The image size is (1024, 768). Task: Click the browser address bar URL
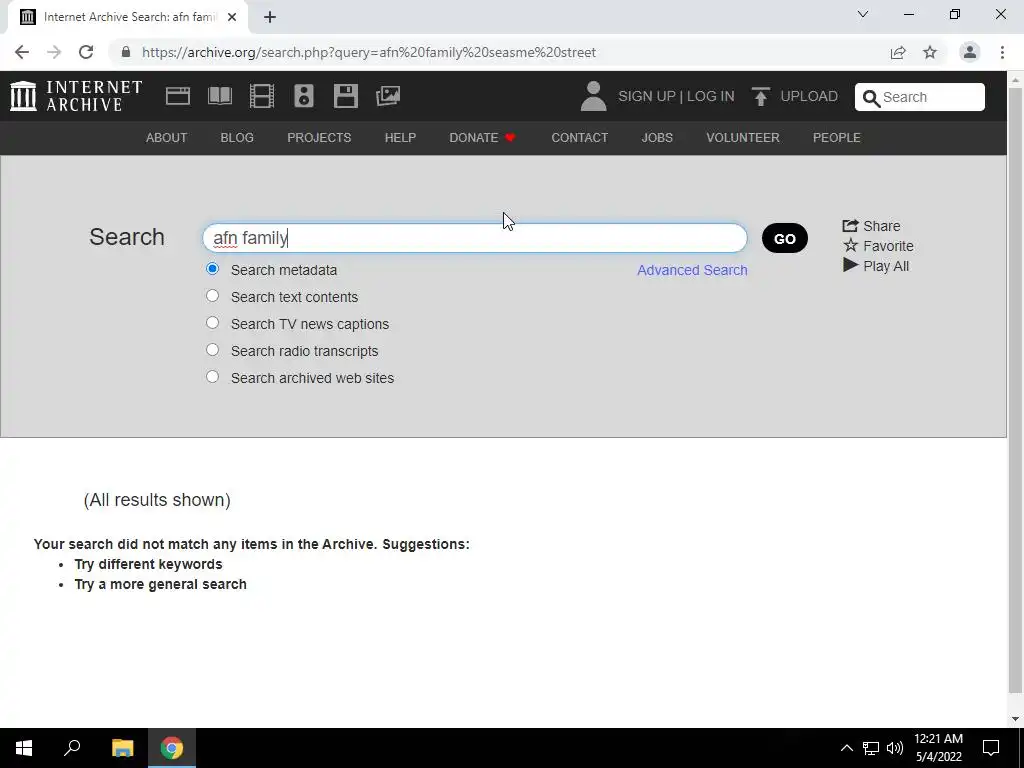[x=368, y=52]
